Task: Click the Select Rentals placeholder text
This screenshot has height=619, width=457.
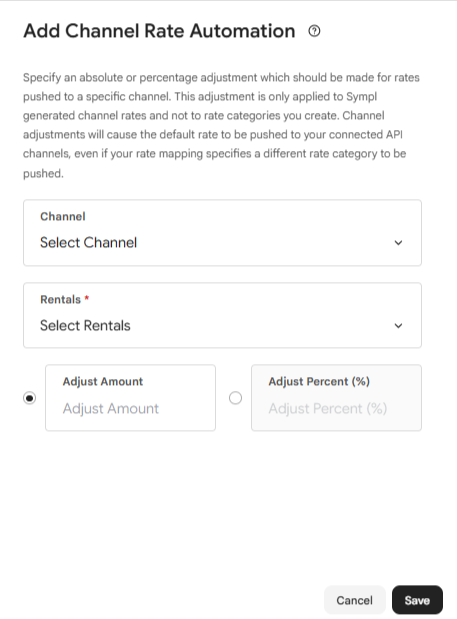Action: click(x=85, y=325)
